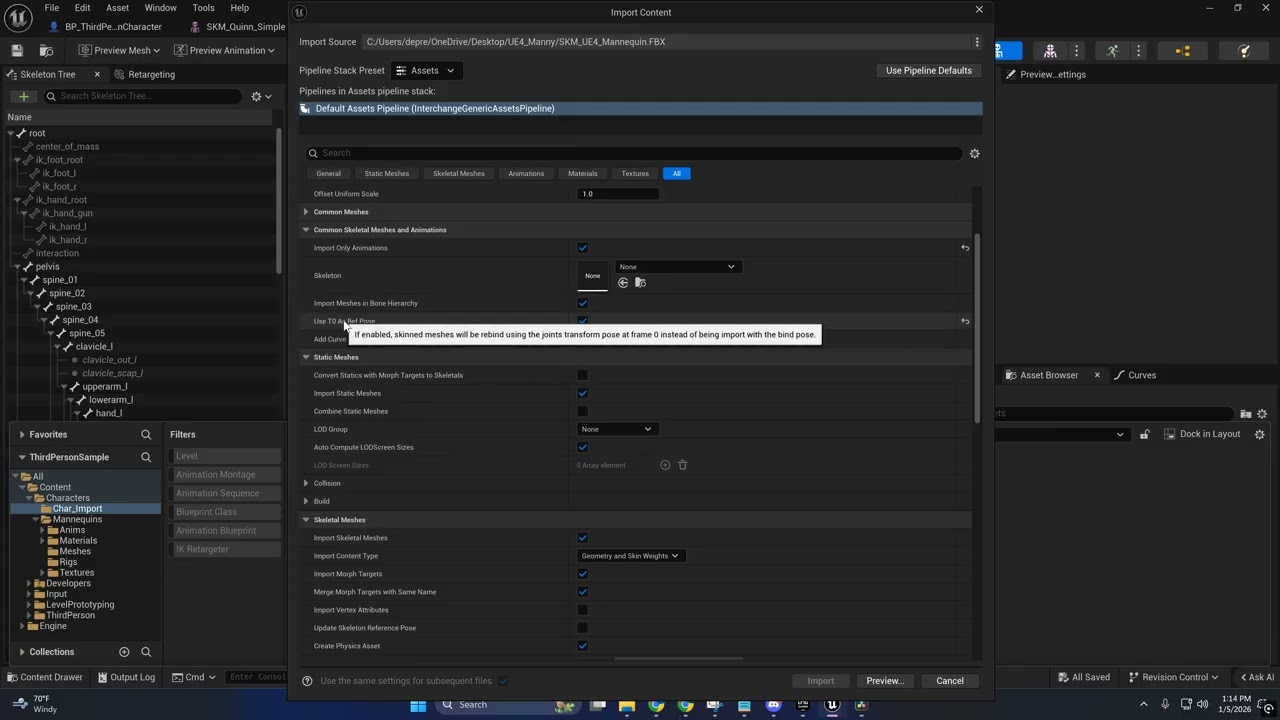
Task: Add a new bone with the green plus button
Action: click(x=23, y=96)
